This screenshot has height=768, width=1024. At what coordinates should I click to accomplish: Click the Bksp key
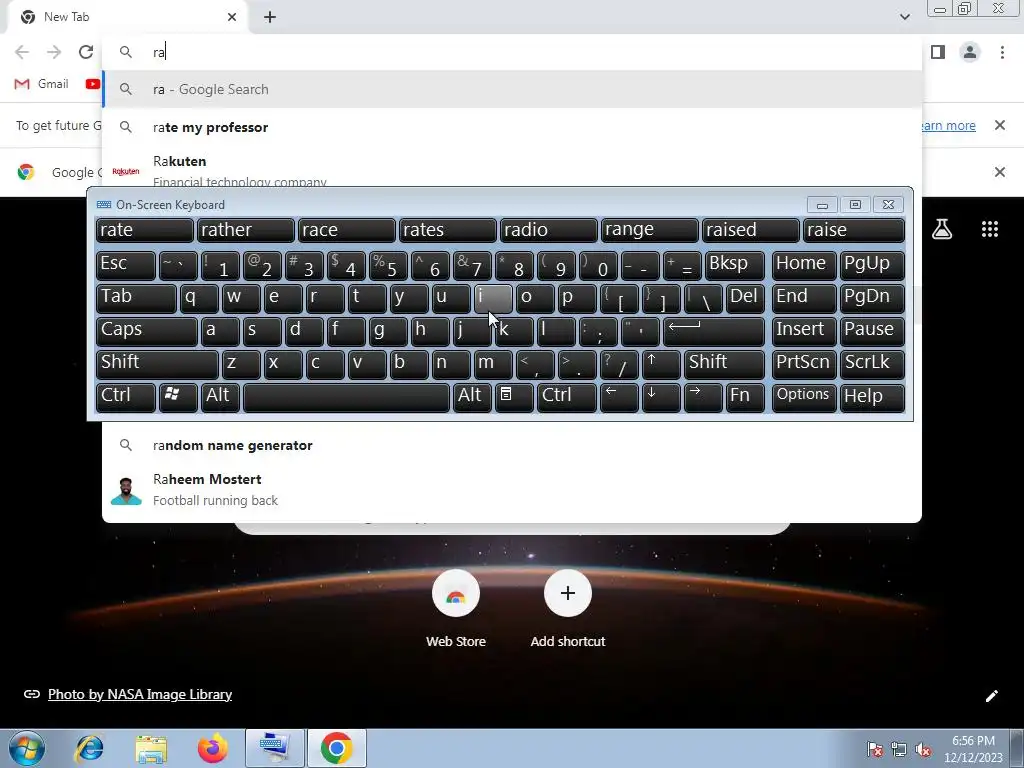(x=735, y=265)
